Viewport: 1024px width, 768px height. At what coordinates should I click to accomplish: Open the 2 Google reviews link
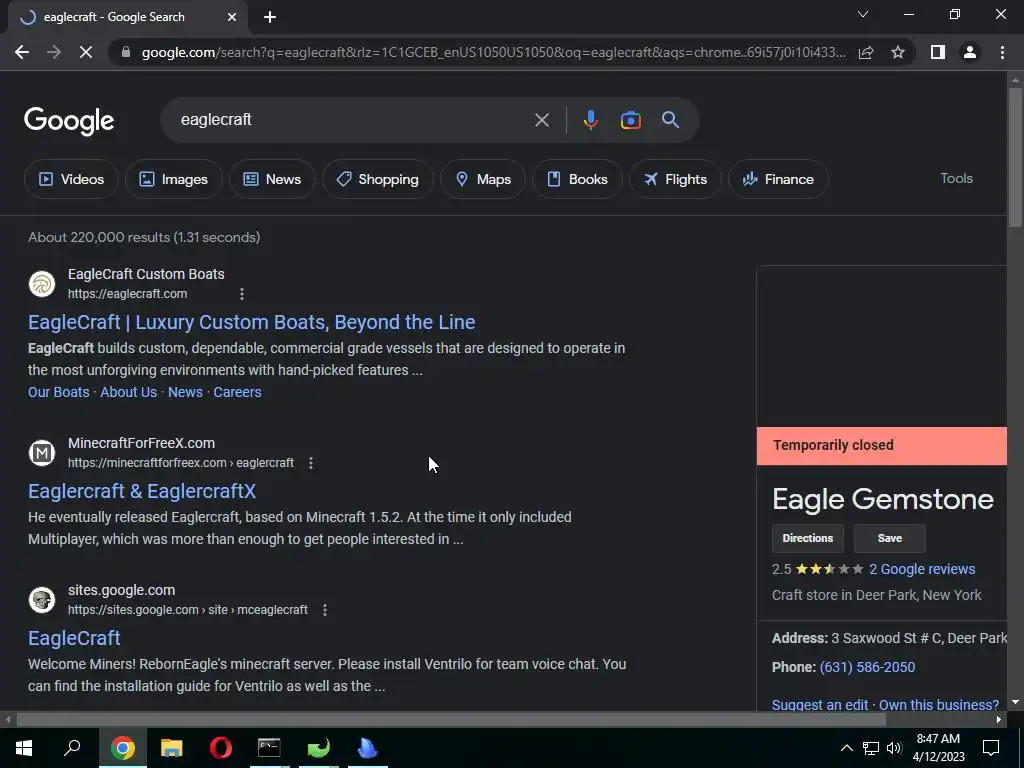point(922,569)
